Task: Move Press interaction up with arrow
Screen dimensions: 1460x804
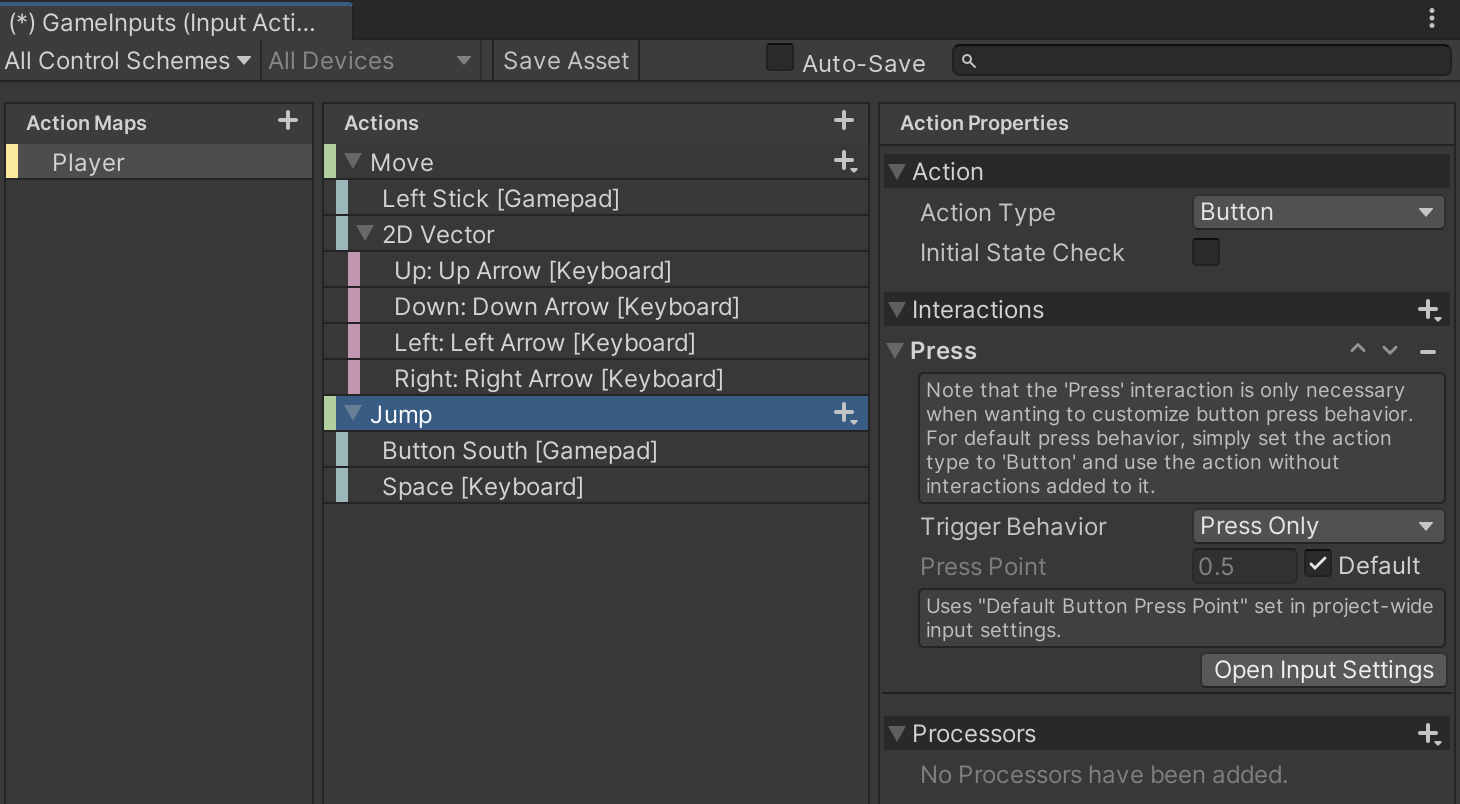Action: (1357, 350)
